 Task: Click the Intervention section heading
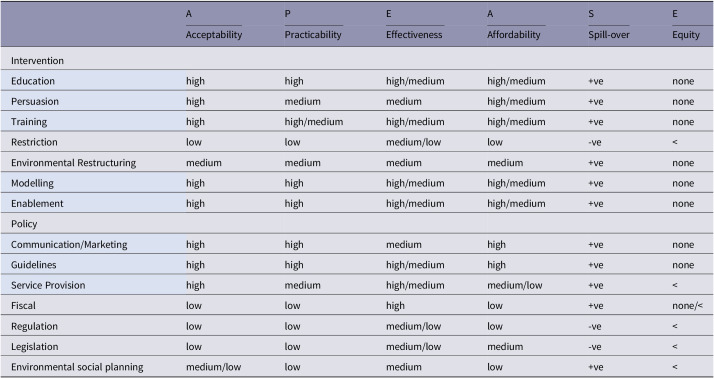point(37,61)
